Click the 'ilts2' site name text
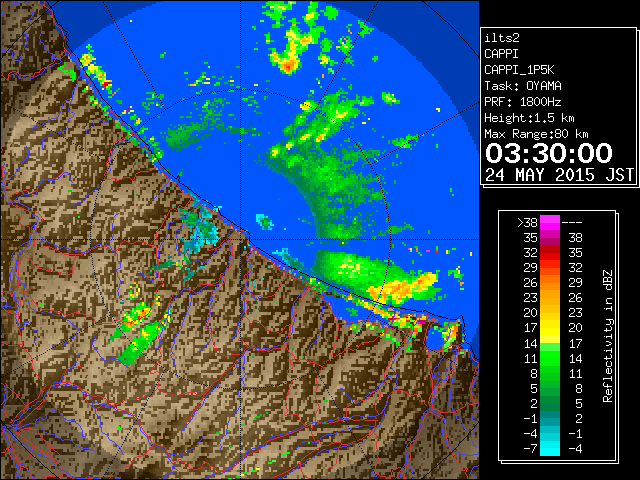 click(502, 38)
